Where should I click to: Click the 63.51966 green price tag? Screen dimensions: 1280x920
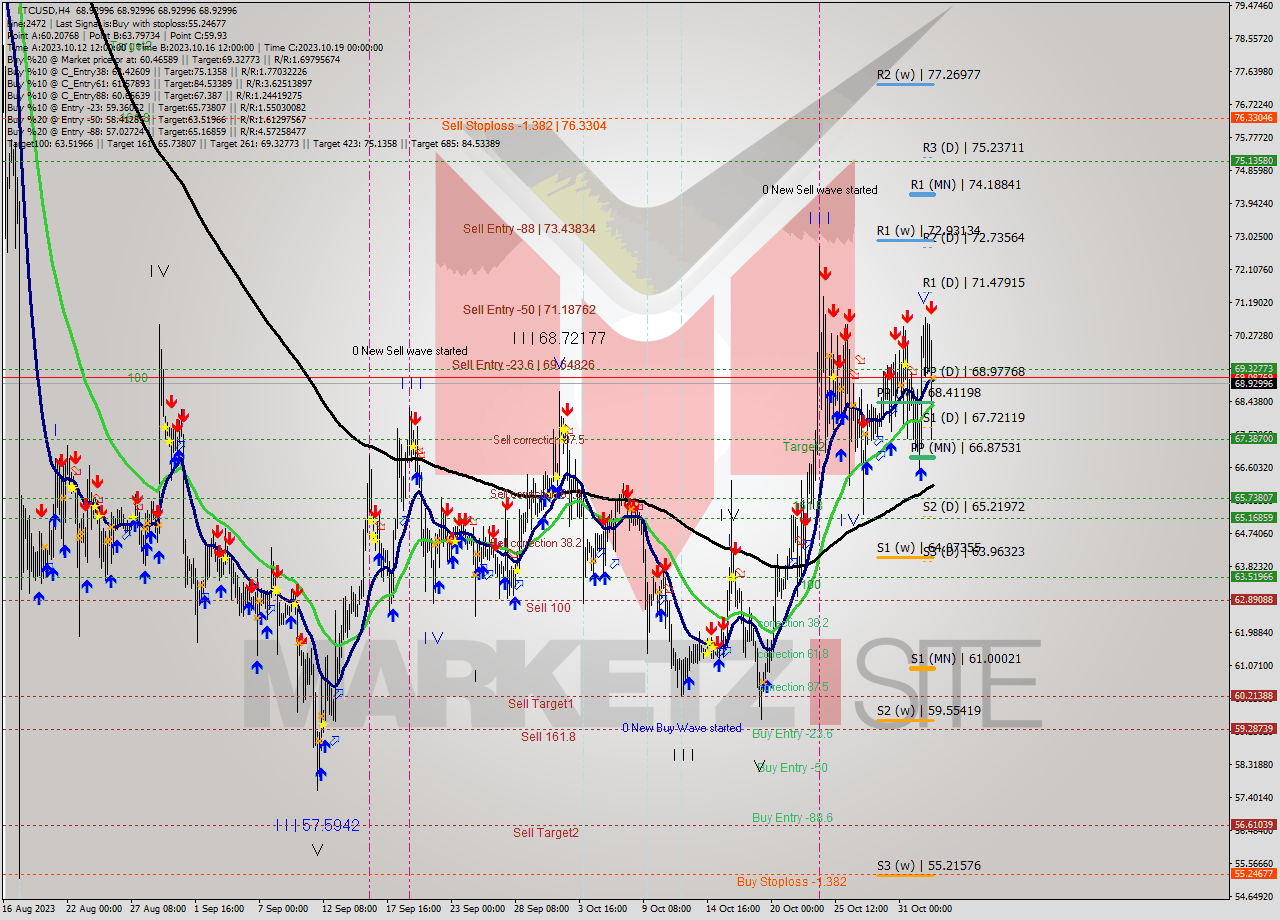pos(1254,576)
